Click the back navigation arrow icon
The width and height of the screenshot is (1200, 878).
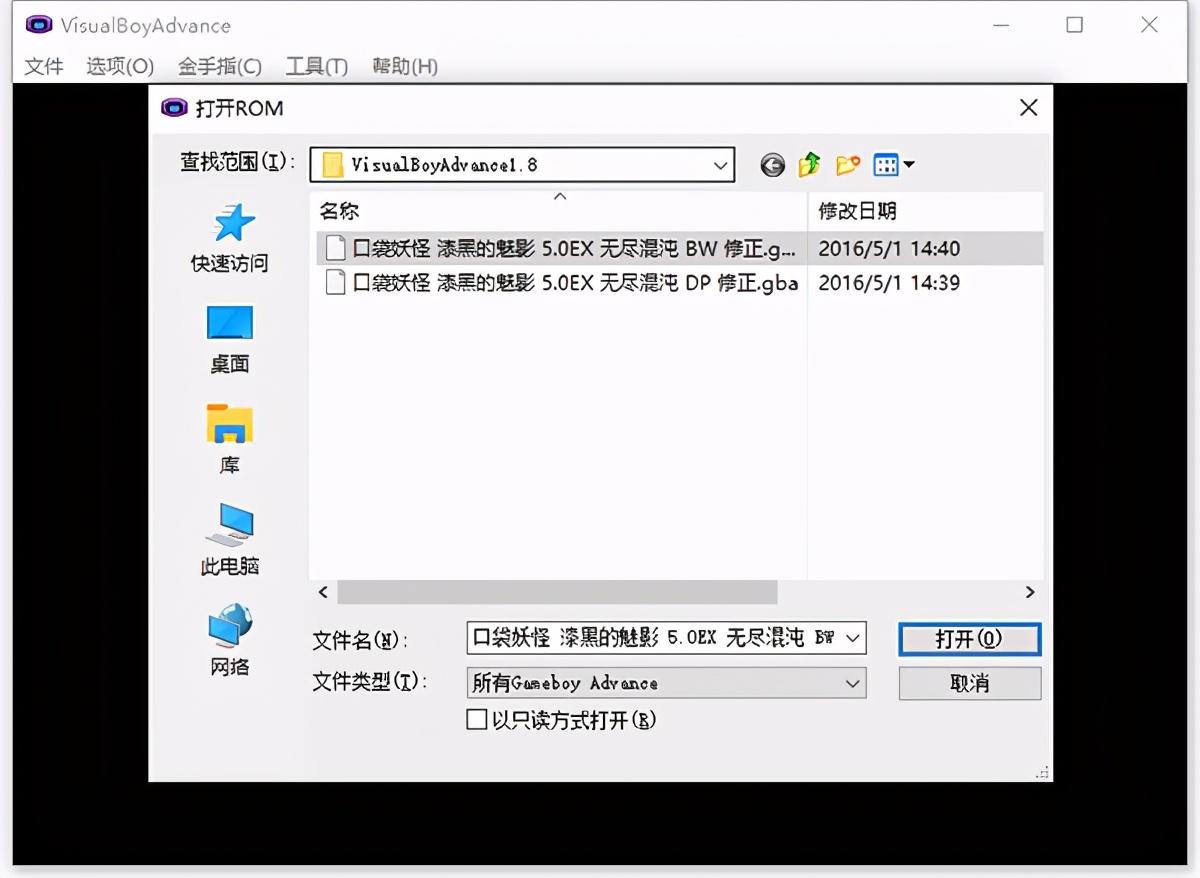pos(772,166)
